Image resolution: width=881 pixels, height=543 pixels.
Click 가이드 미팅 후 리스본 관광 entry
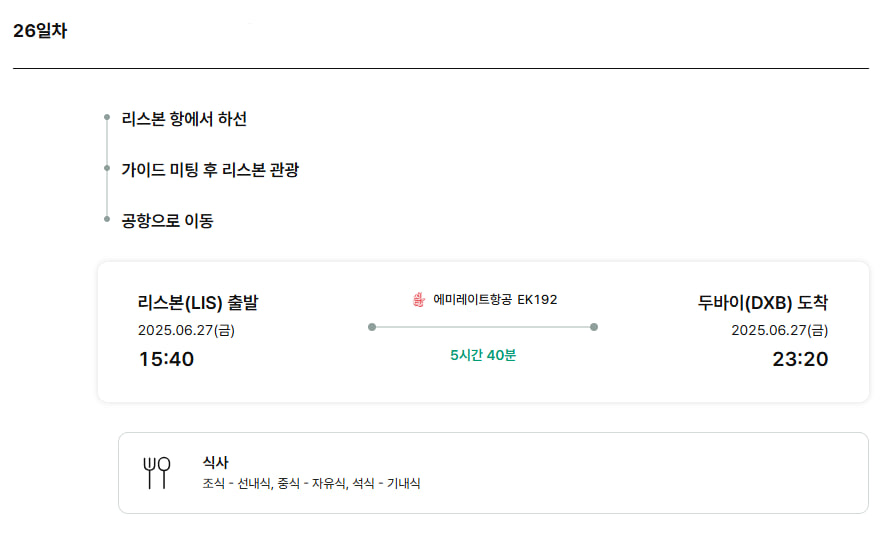pyautogui.click(x=210, y=169)
